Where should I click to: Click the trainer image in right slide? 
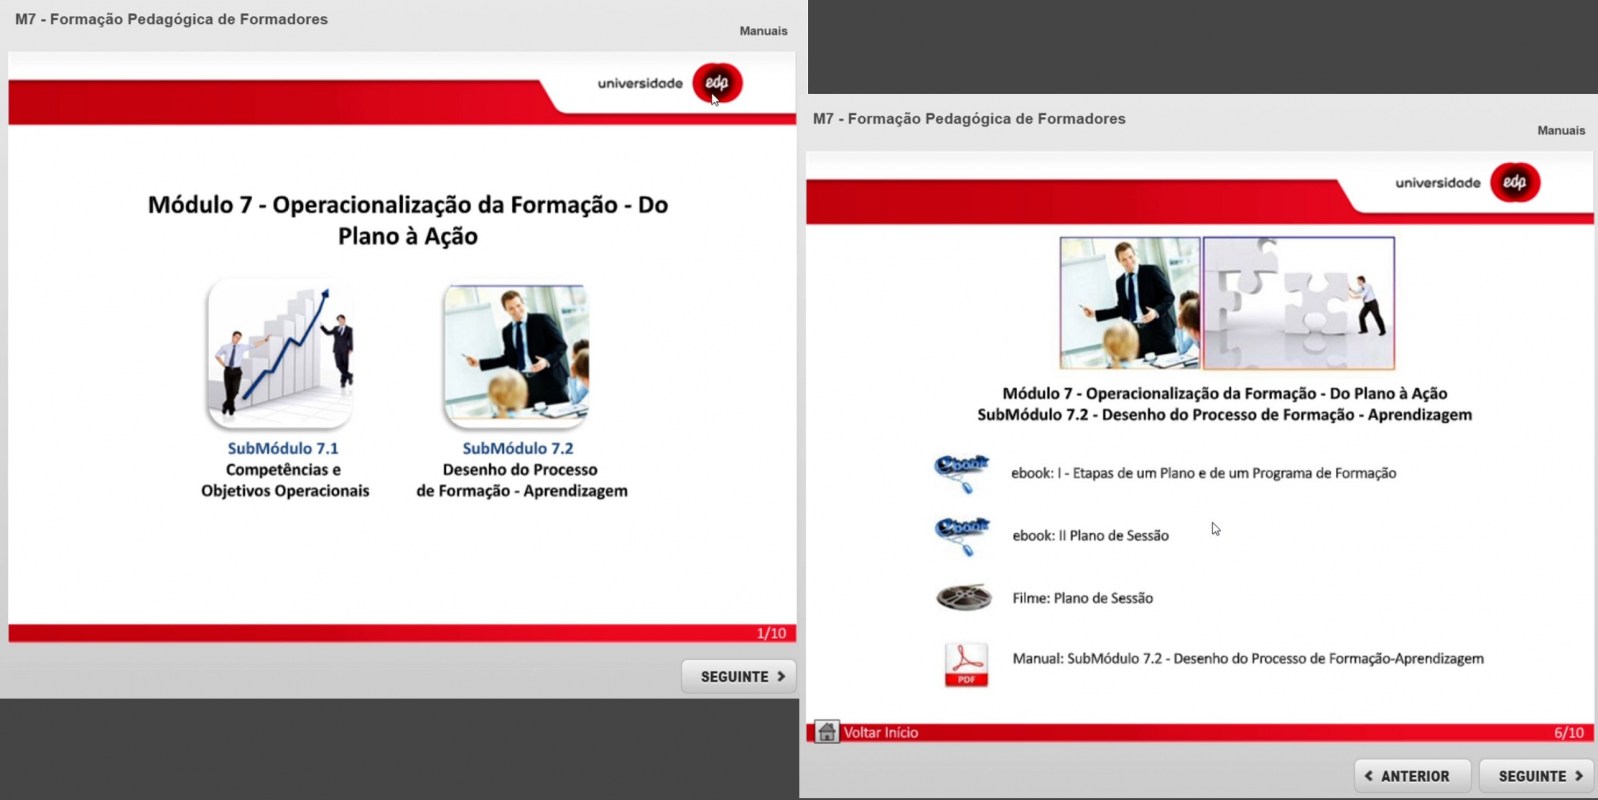click(1130, 303)
